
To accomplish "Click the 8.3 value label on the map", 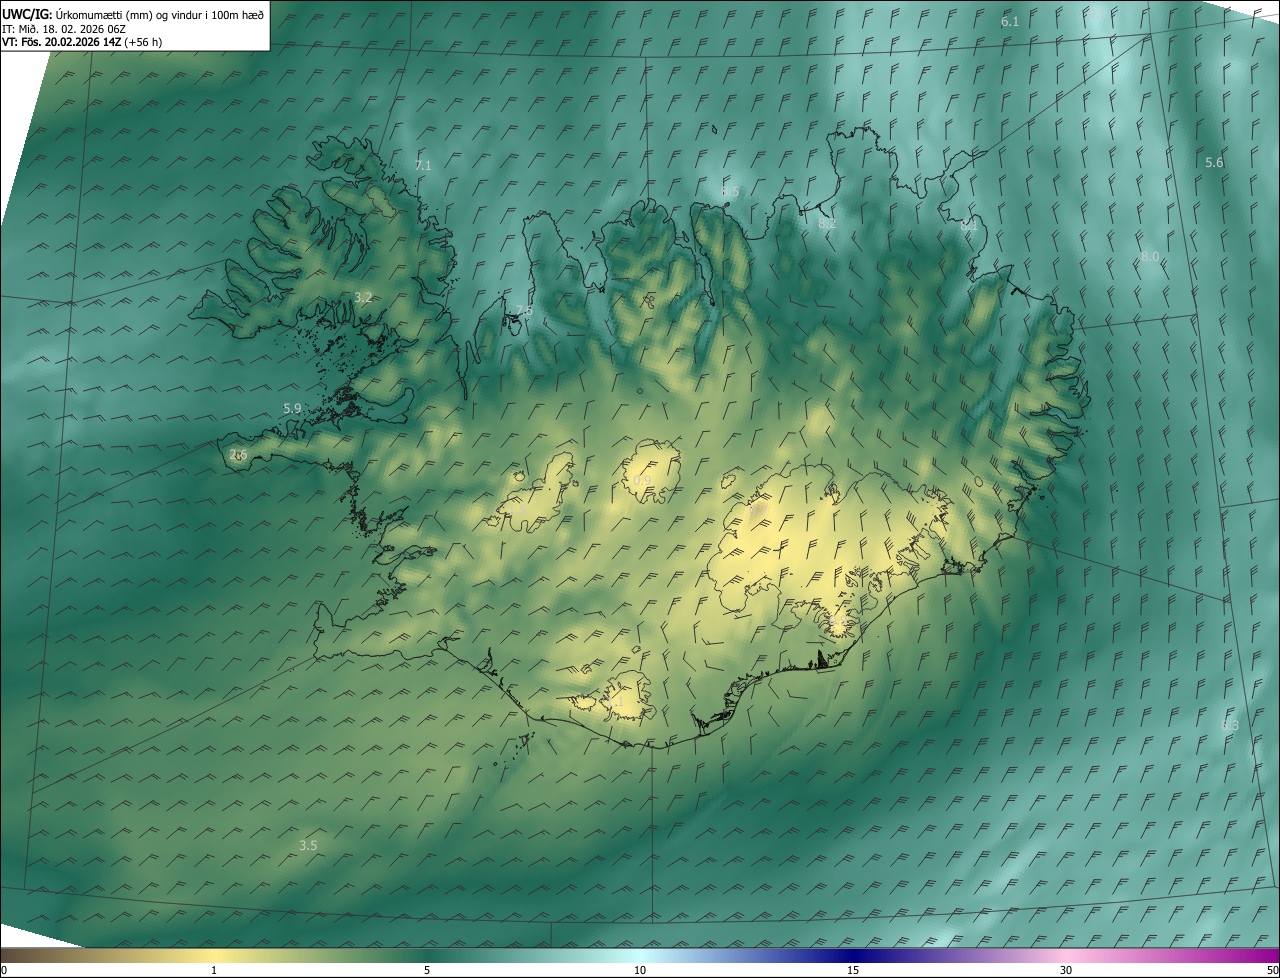I will (1230, 726).
